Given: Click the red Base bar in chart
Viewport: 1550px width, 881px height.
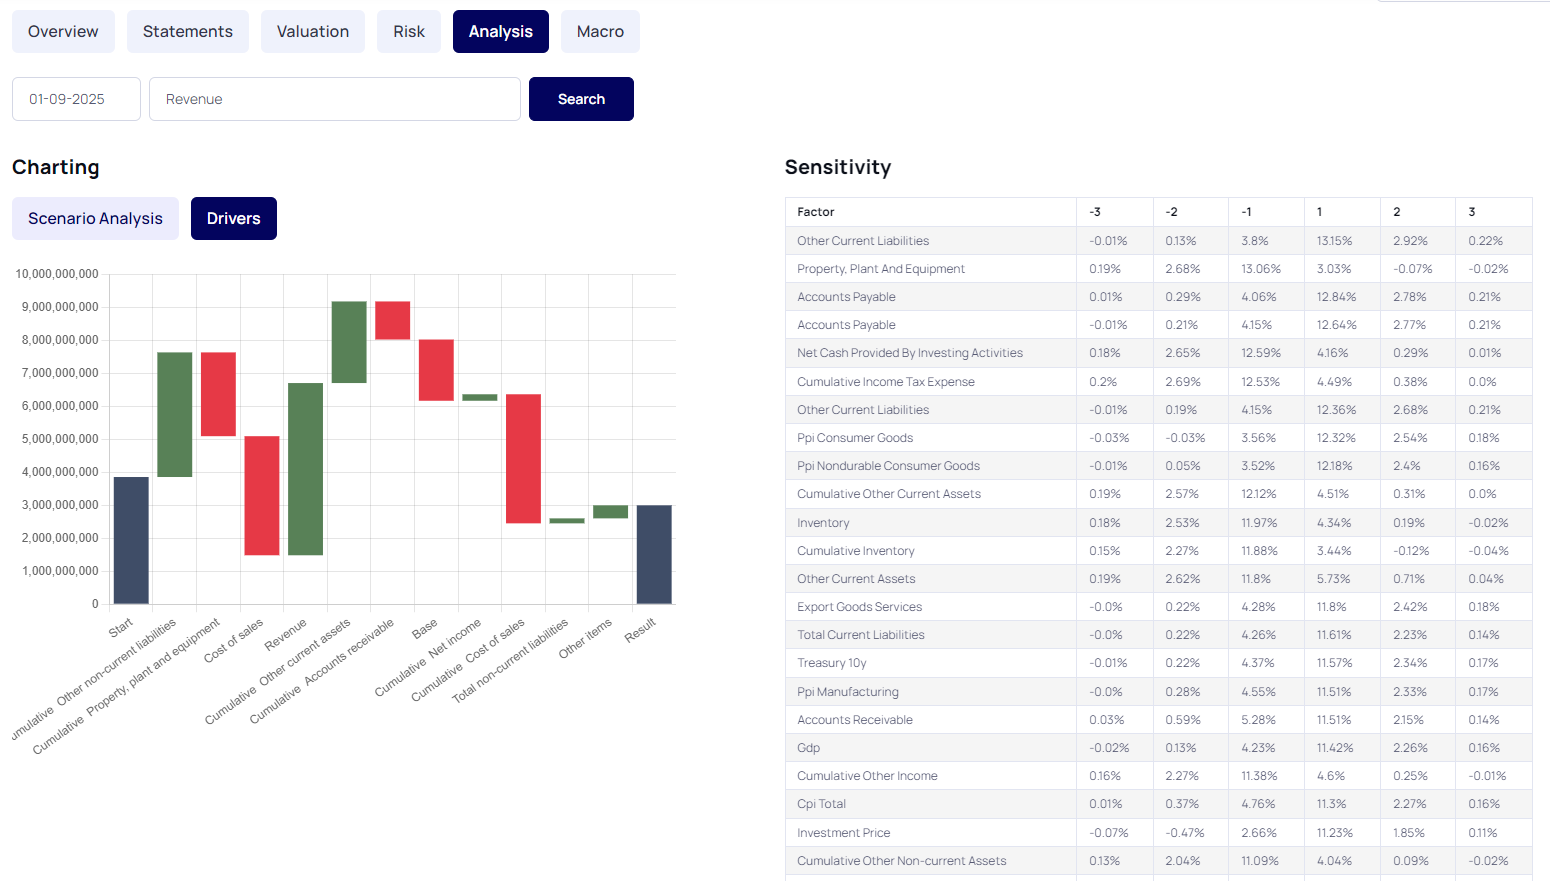Looking at the screenshot, I should pyautogui.click(x=436, y=370).
